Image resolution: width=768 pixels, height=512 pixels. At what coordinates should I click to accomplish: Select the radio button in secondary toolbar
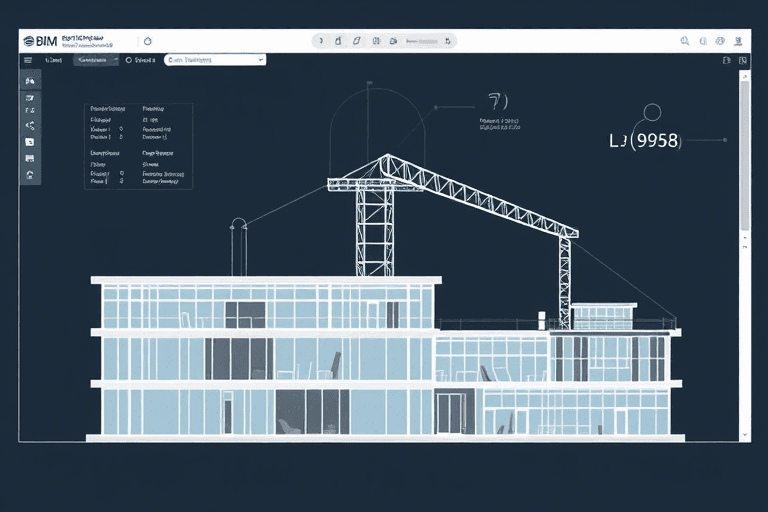tap(129, 60)
